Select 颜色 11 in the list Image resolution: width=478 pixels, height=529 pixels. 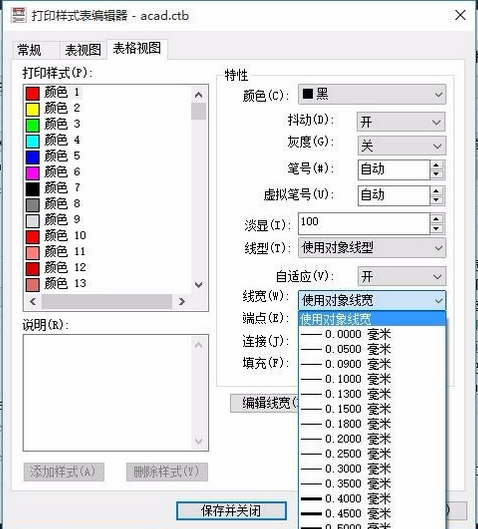tap(108, 252)
